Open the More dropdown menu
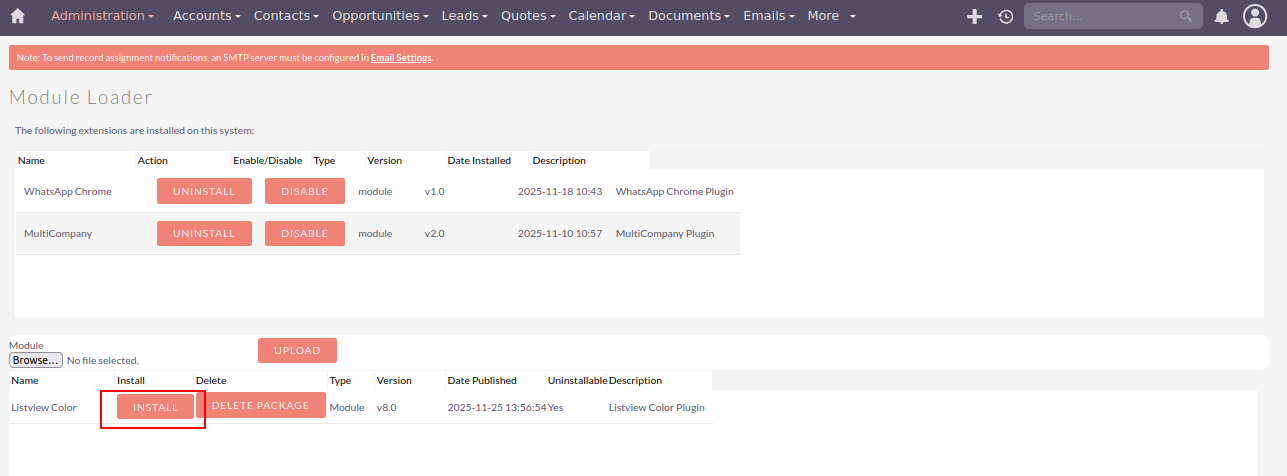The height and width of the screenshot is (476, 1287). 831,16
